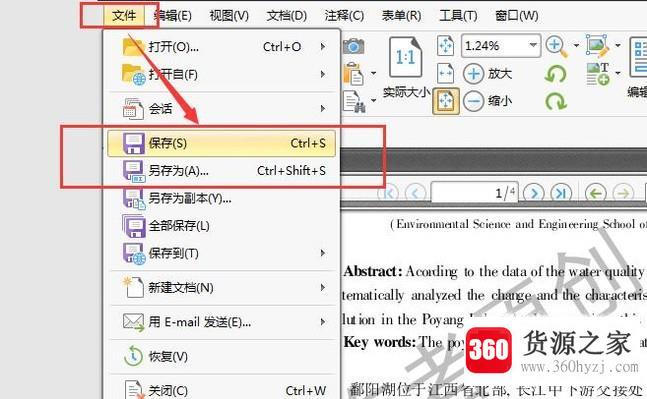
Task: Rotate view counterclockwise with green arrow
Action: tap(556, 74)
